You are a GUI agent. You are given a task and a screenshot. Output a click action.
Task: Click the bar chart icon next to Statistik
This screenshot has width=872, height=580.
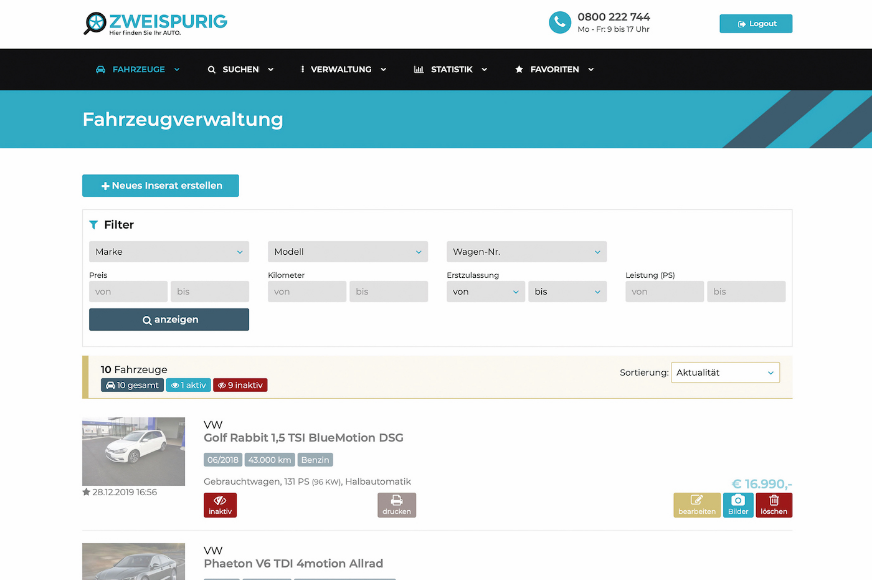(x=419, y=70)
